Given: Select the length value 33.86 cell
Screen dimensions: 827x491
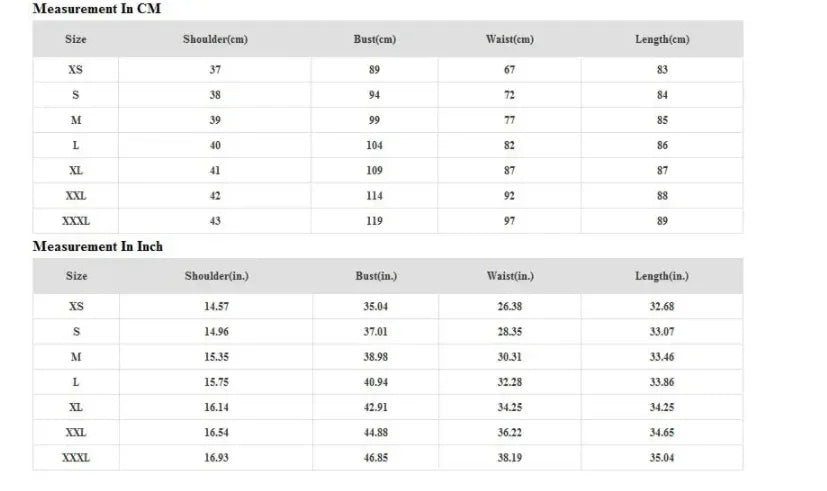Looking at the screenshot, I should tap(662, 382).
